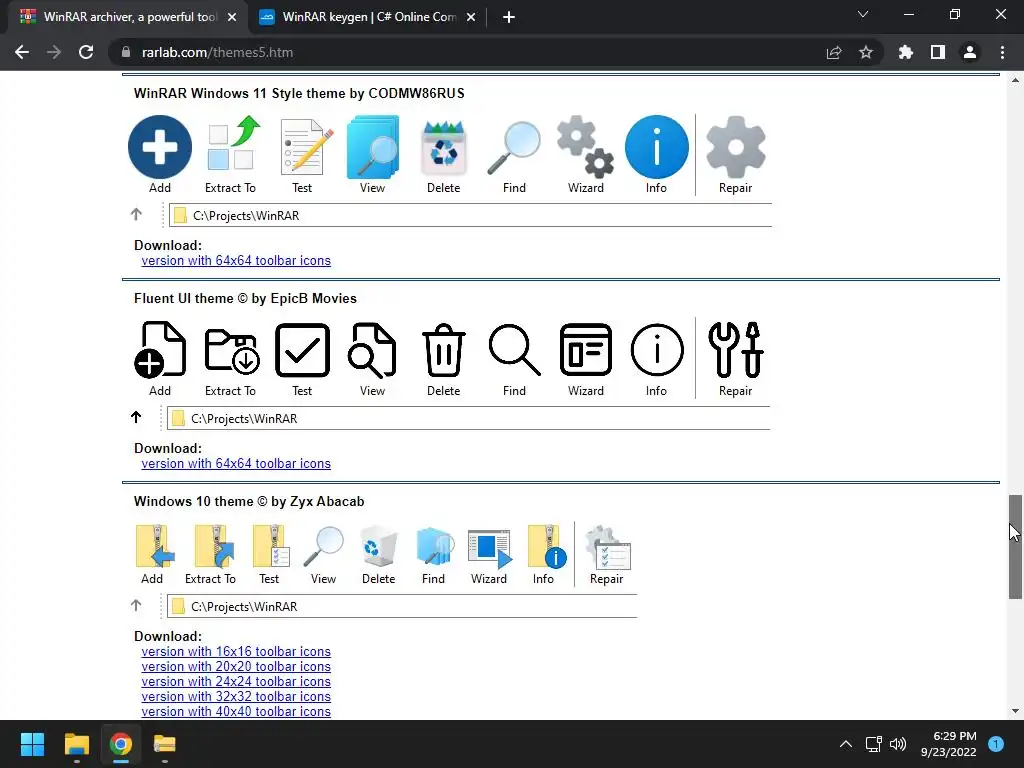
Task: Open version with 32x32 toolbar icons link
Action: pos(236,697)
